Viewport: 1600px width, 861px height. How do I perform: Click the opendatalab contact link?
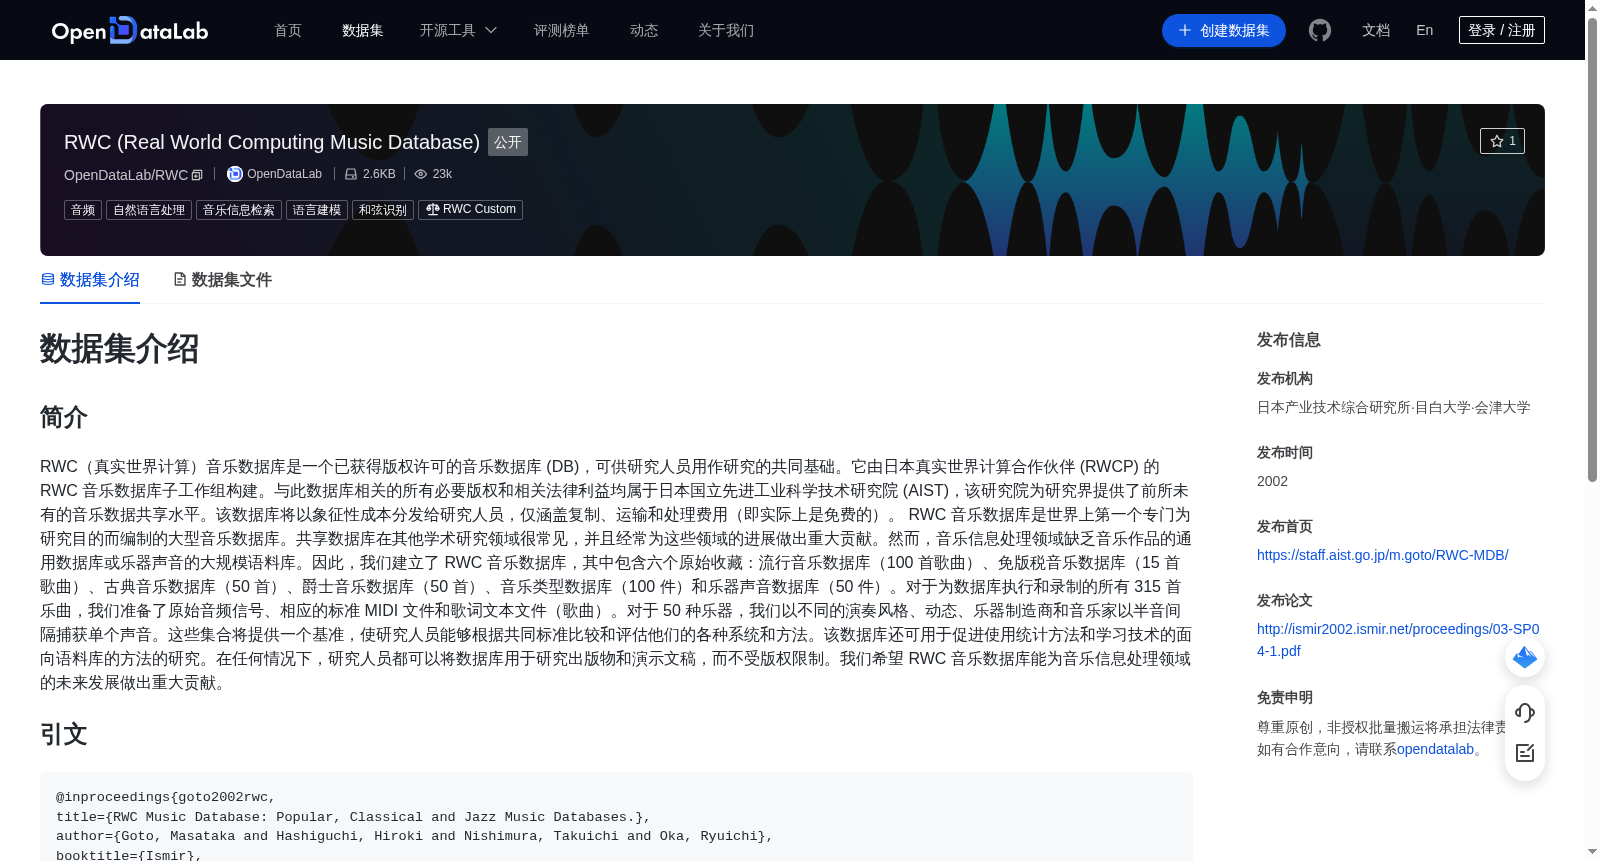click(1435, 749)
